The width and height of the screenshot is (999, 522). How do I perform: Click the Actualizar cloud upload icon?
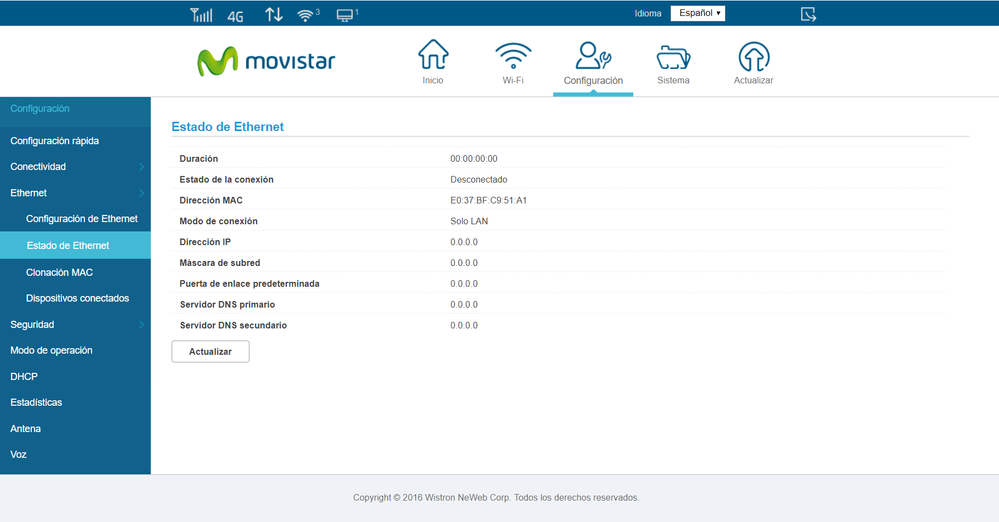[x=753, y=57]
